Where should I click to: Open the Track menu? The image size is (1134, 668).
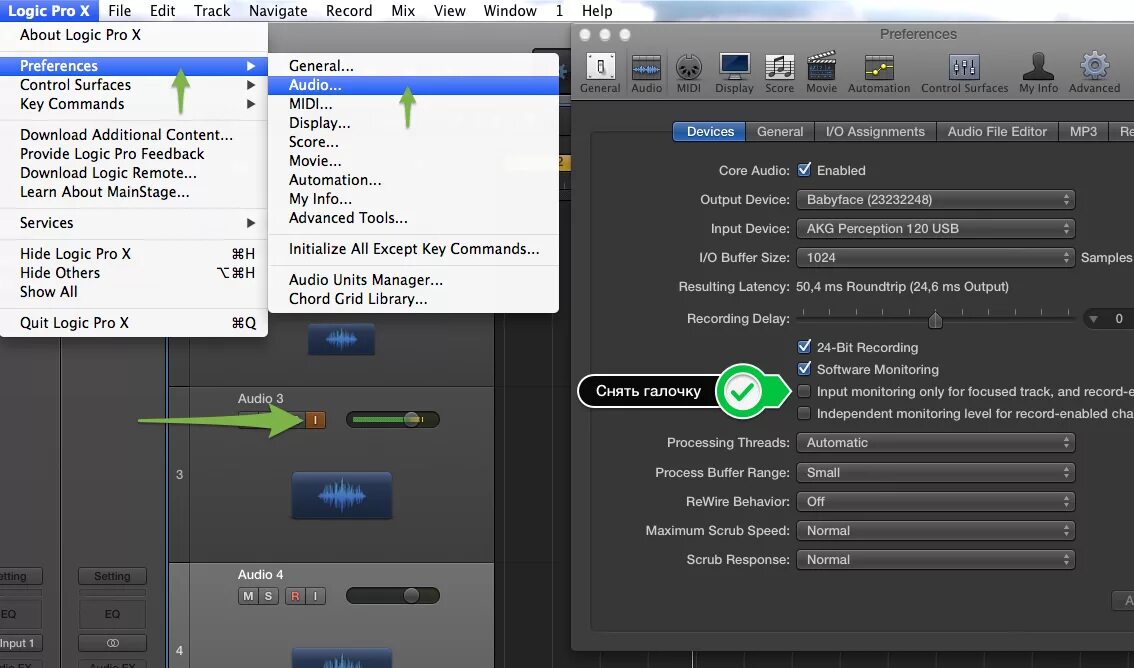(x=212, y=11)
